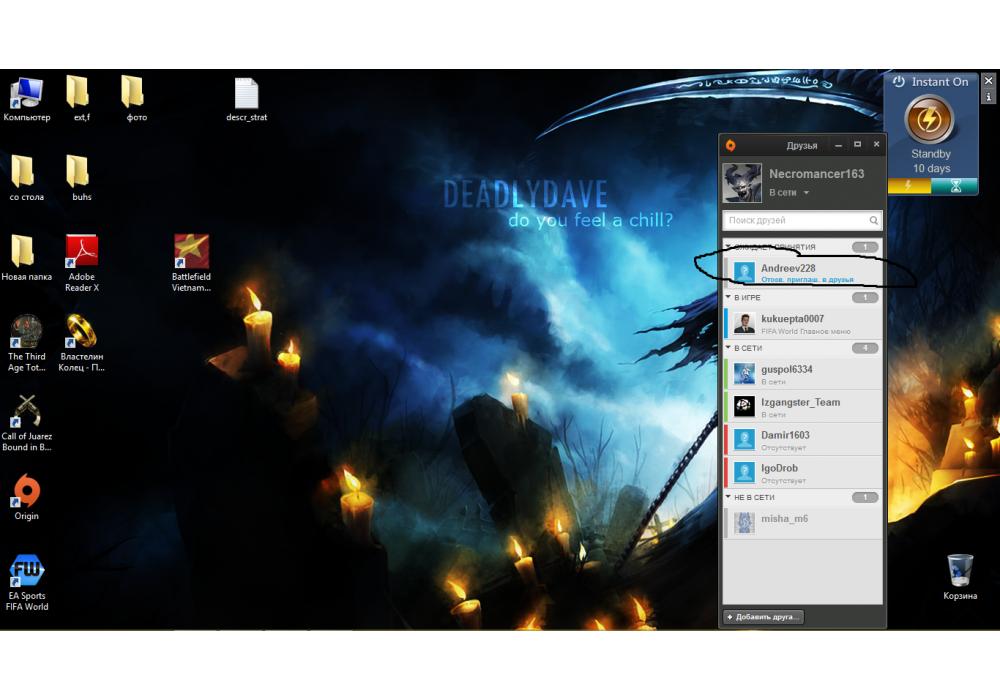
Task: Minimize the Друзья window
Action: click(839, 145)
